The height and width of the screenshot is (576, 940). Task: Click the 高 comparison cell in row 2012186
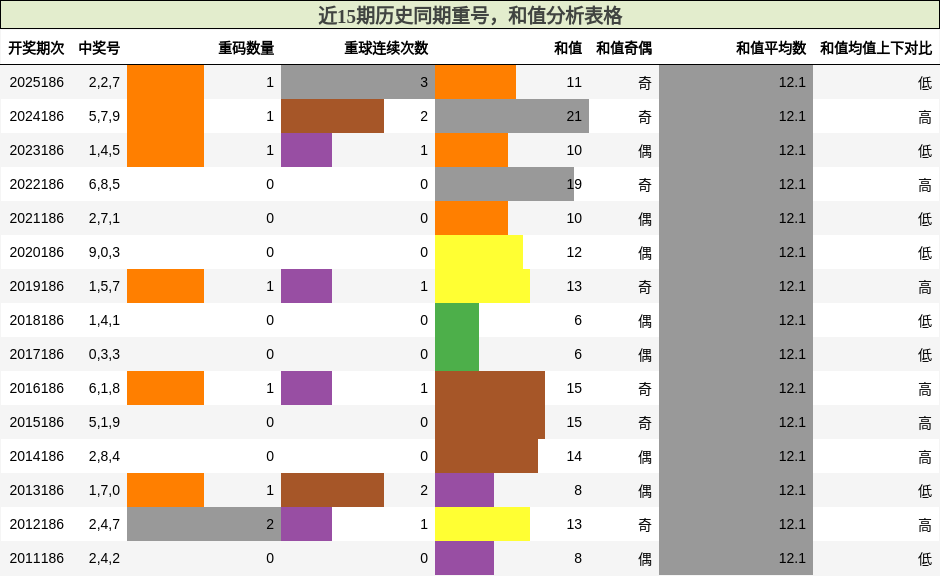(x=925, y=524)
